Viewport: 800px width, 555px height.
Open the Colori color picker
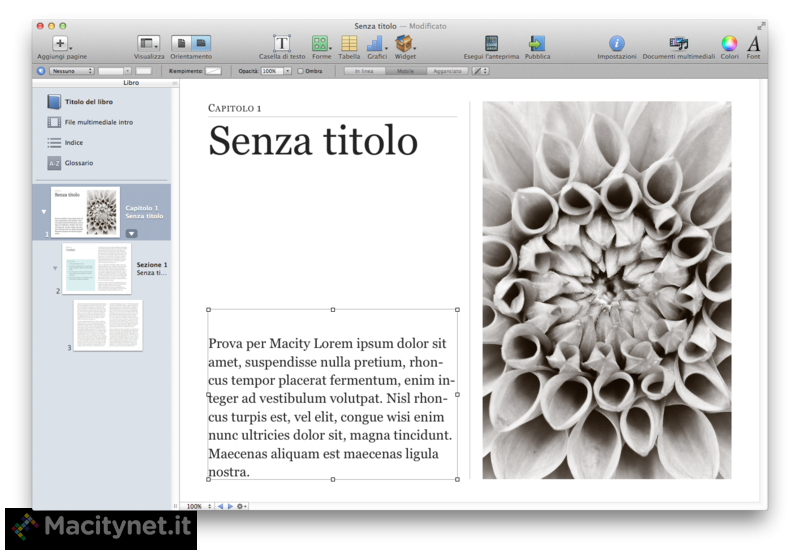729,43
